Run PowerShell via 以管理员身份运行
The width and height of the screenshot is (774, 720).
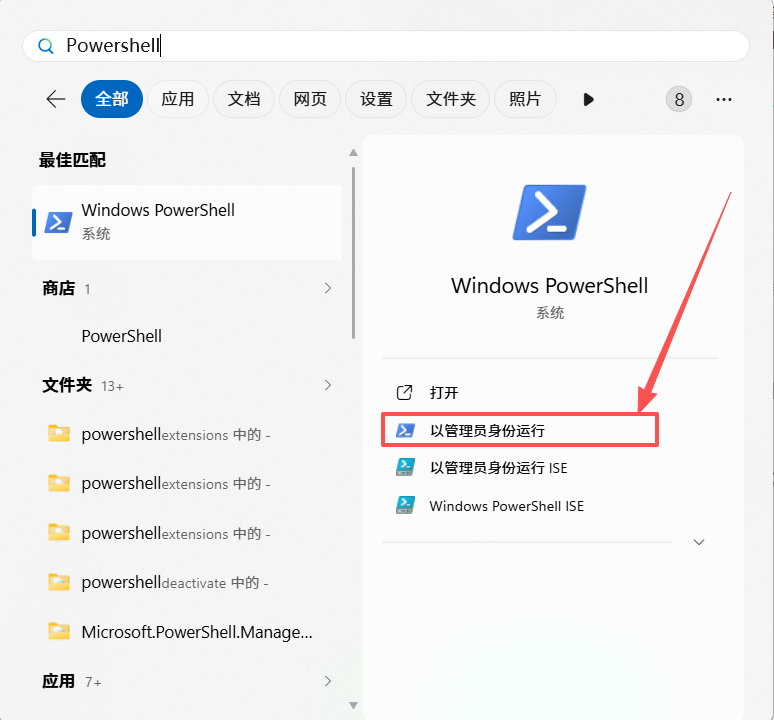520,430
